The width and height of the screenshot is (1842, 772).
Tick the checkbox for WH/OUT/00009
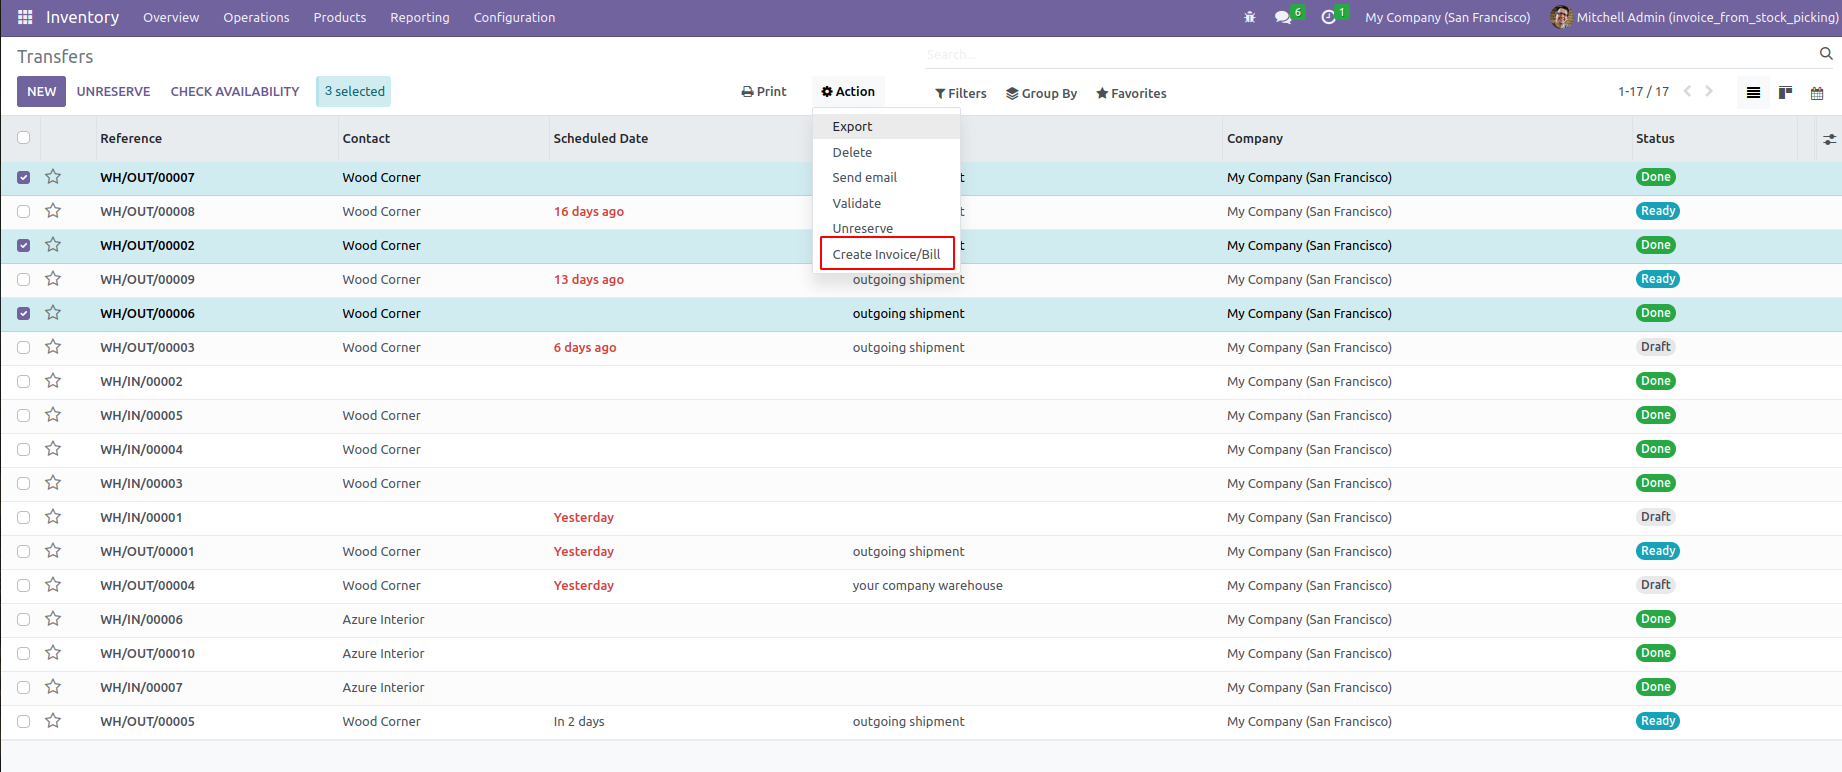click(x=24, y=280)
